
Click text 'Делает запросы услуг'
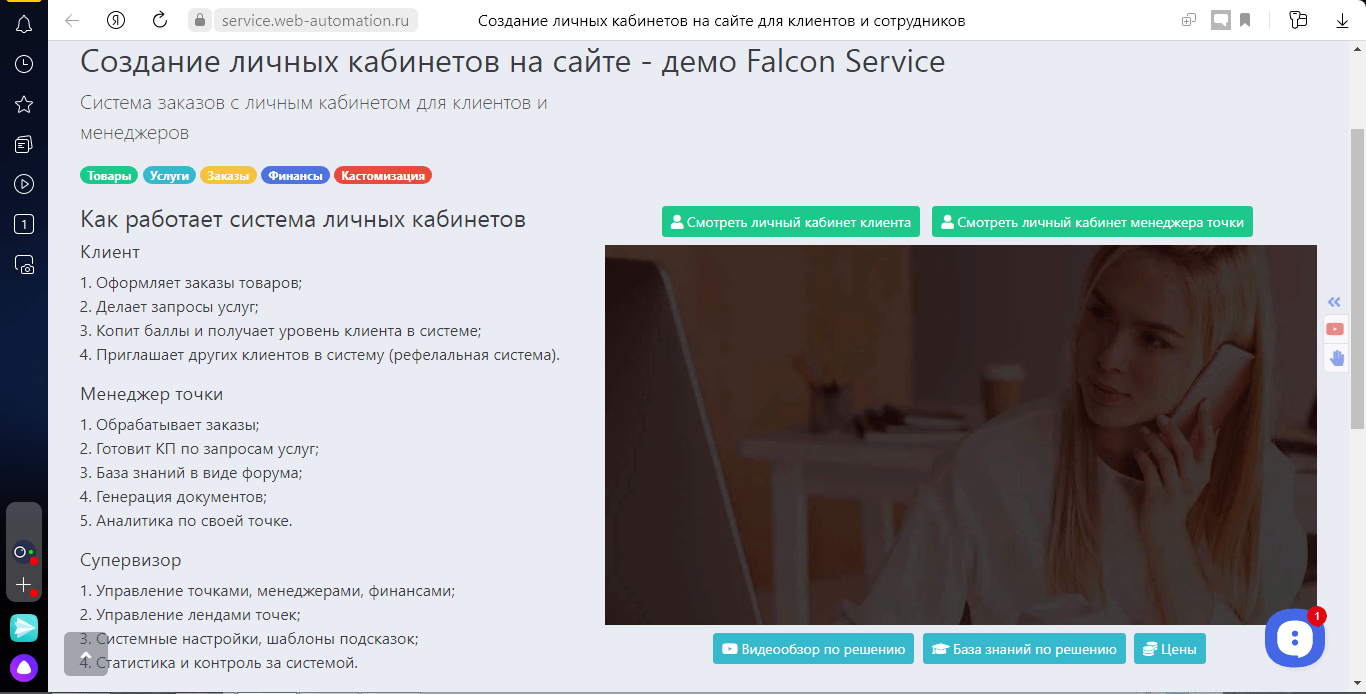tap(176, 307)
